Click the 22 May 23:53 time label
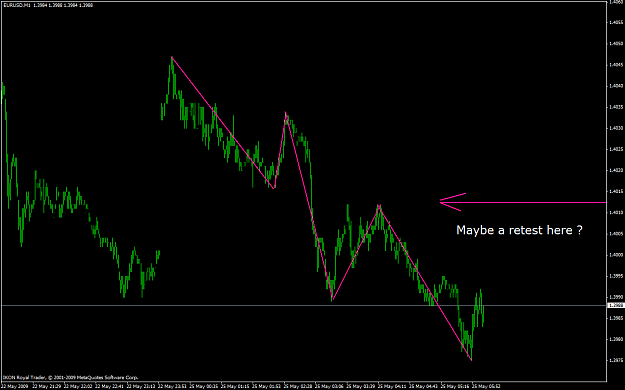 [x=172, y=386]
